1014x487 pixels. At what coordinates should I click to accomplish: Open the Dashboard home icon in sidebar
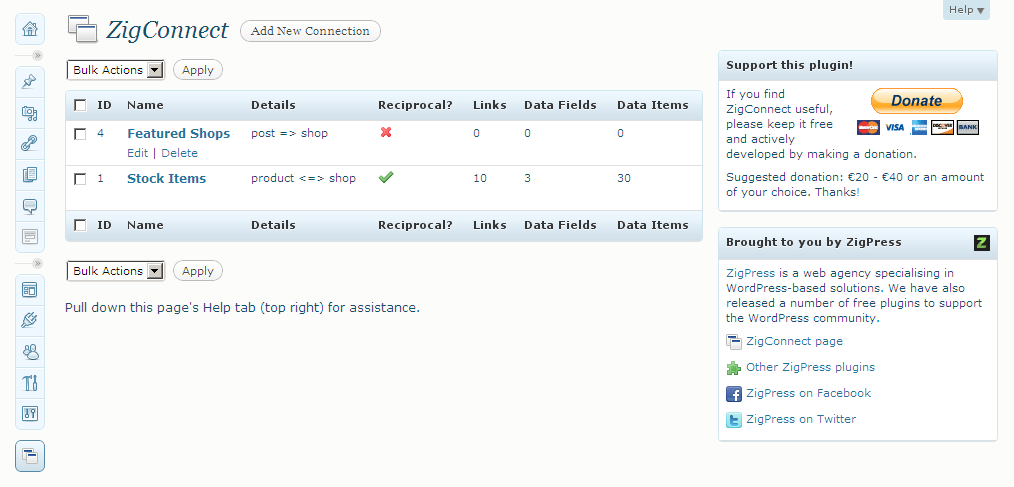click(30, 29)
